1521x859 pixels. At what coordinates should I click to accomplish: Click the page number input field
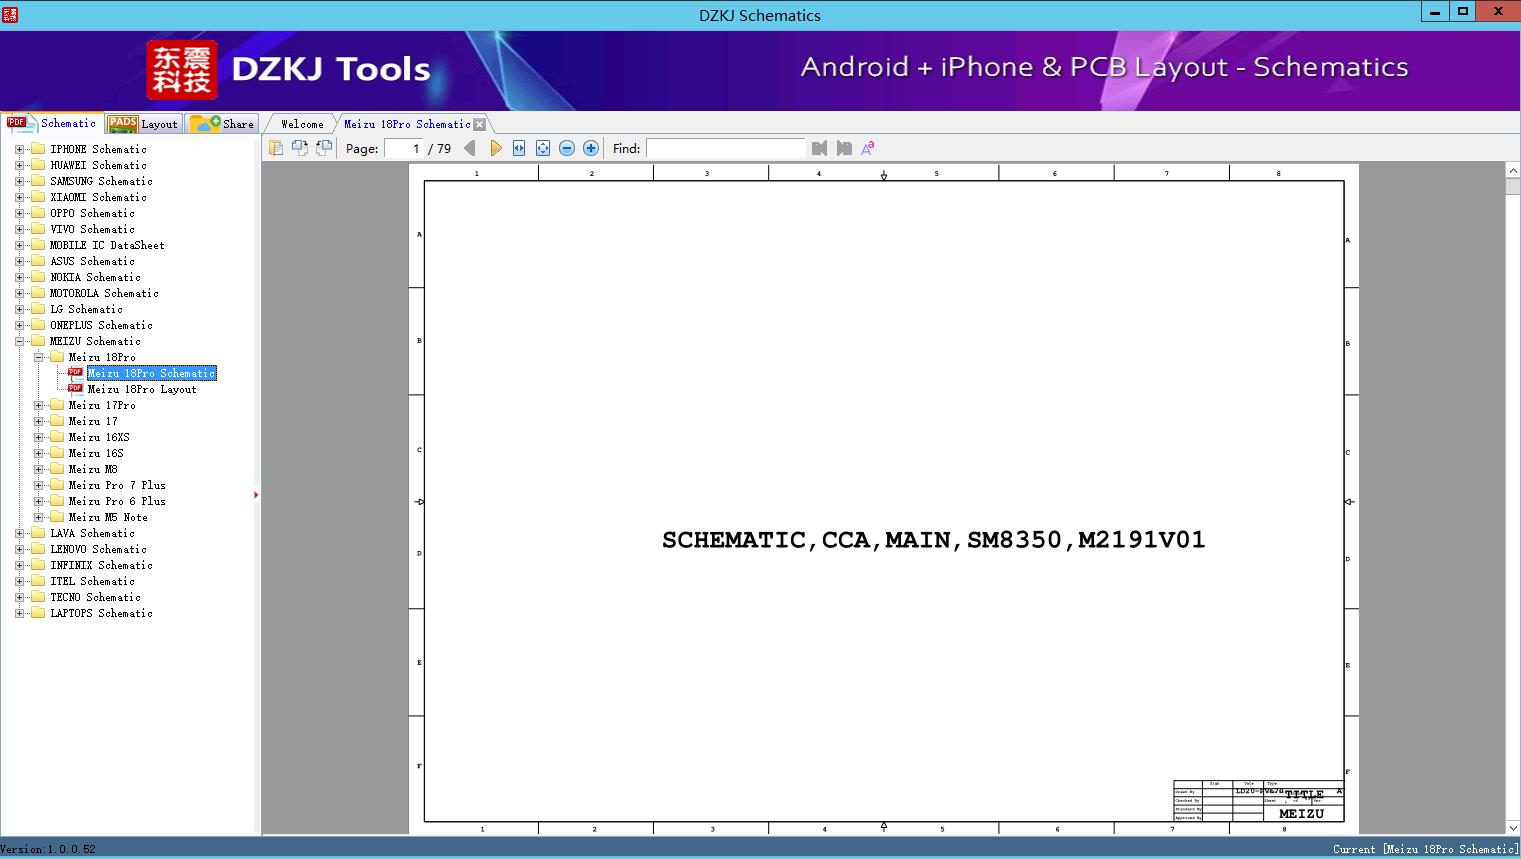(404, 148)
